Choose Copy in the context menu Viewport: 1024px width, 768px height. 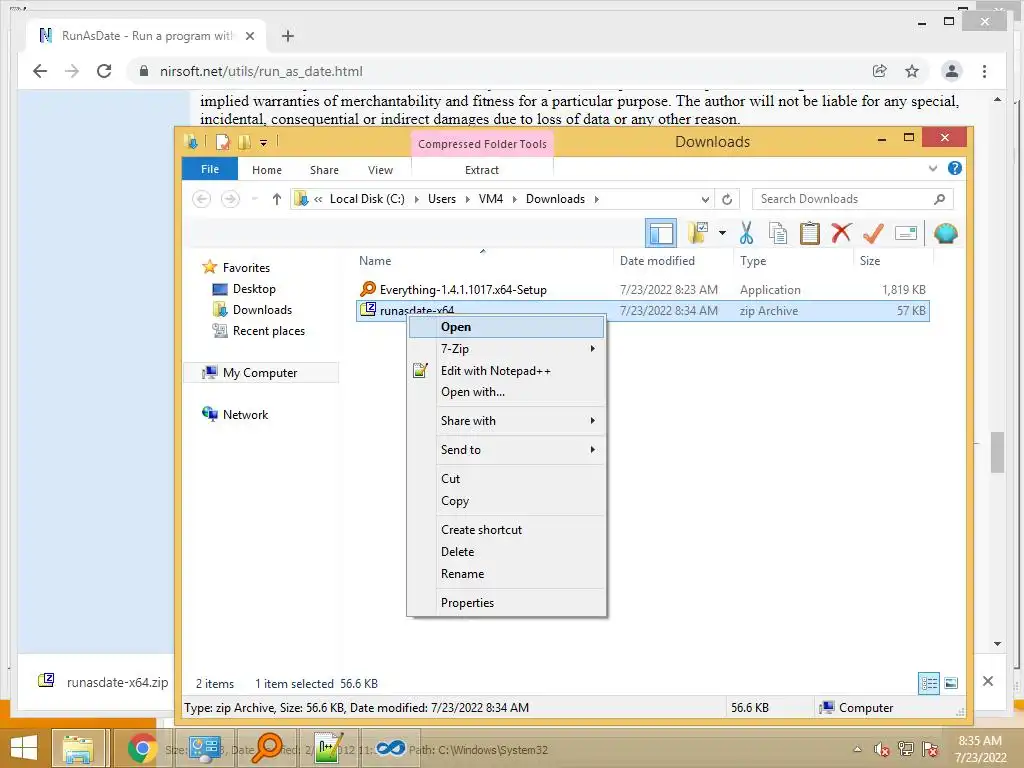tap(507, 501)
